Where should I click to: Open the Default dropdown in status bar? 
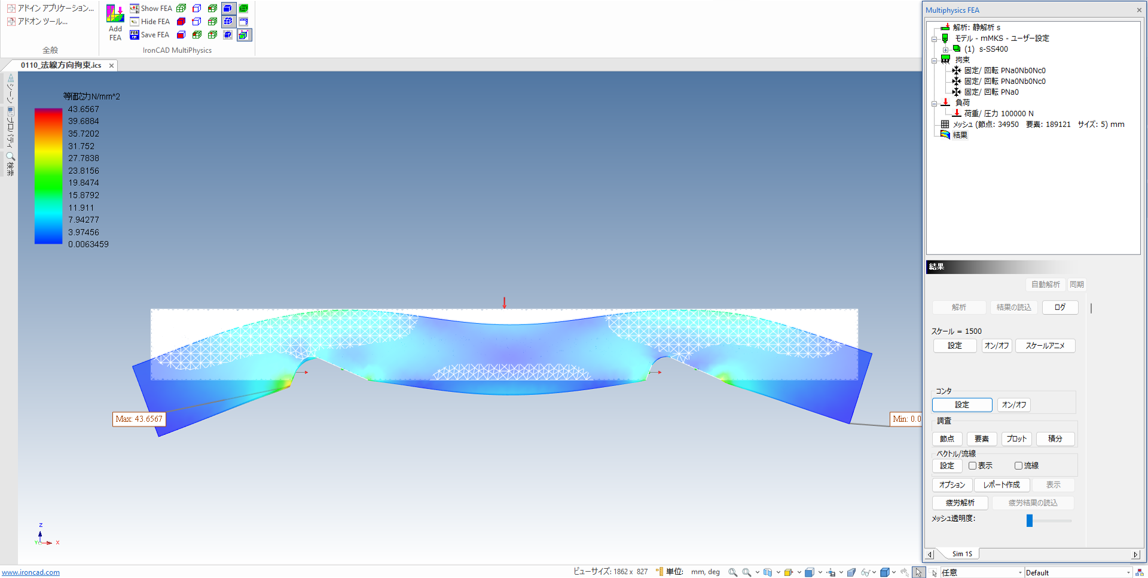(1078, 572)
